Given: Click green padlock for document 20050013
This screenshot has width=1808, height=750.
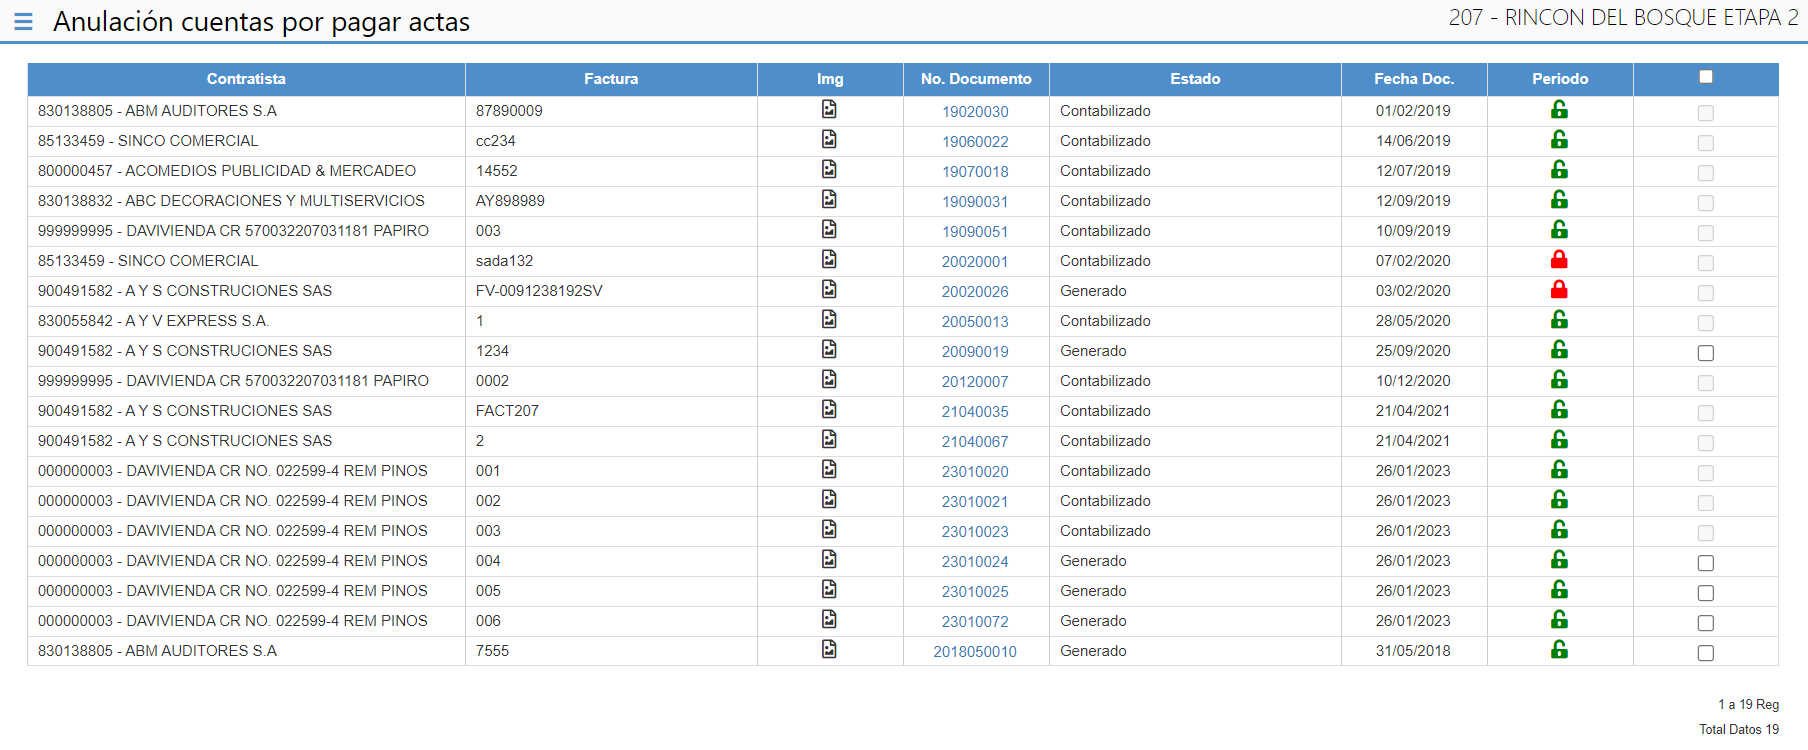Looking at the screenshot, I should [x=1559, y=319].
